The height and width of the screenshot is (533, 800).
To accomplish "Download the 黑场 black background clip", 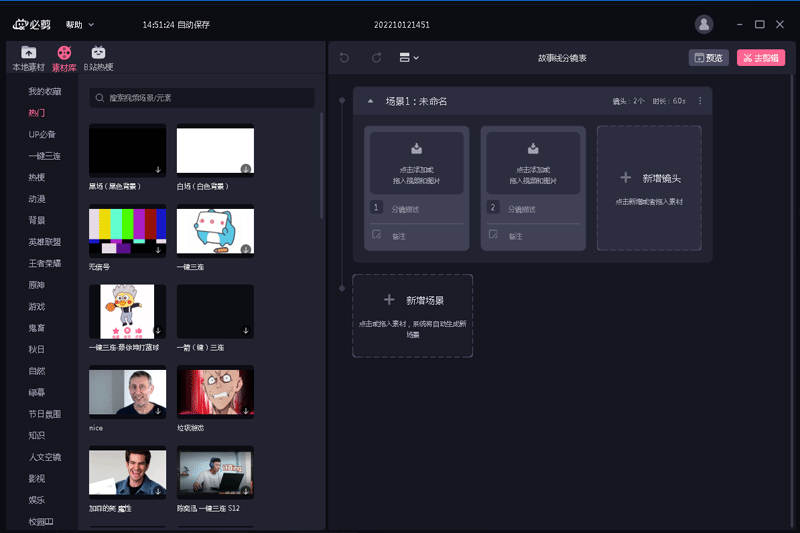I will pyautogui.click(x=158, y=169).
